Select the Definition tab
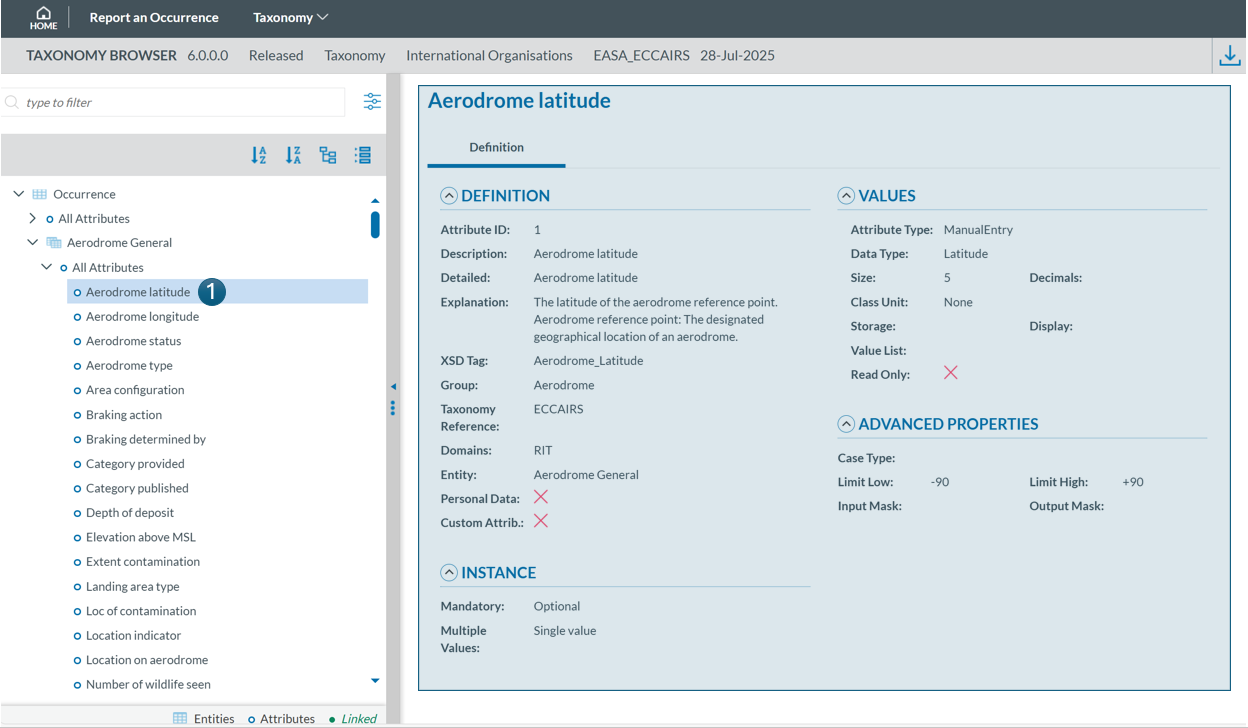The width and height of the screenshot is (1248, 728). pyautogui.click(x=496, y=147)
